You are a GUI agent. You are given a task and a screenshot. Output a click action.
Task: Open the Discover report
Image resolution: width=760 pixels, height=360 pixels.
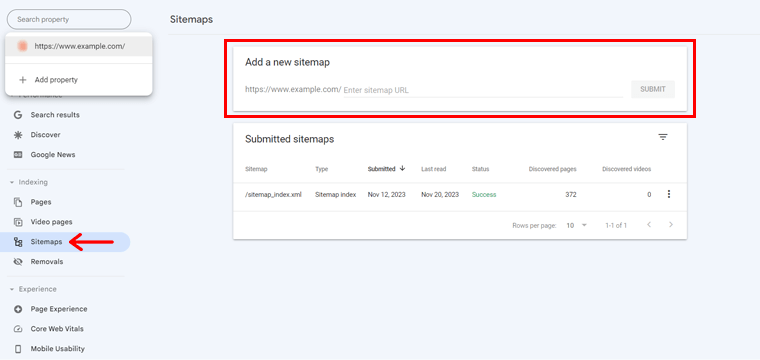click(x=46, y=135)
